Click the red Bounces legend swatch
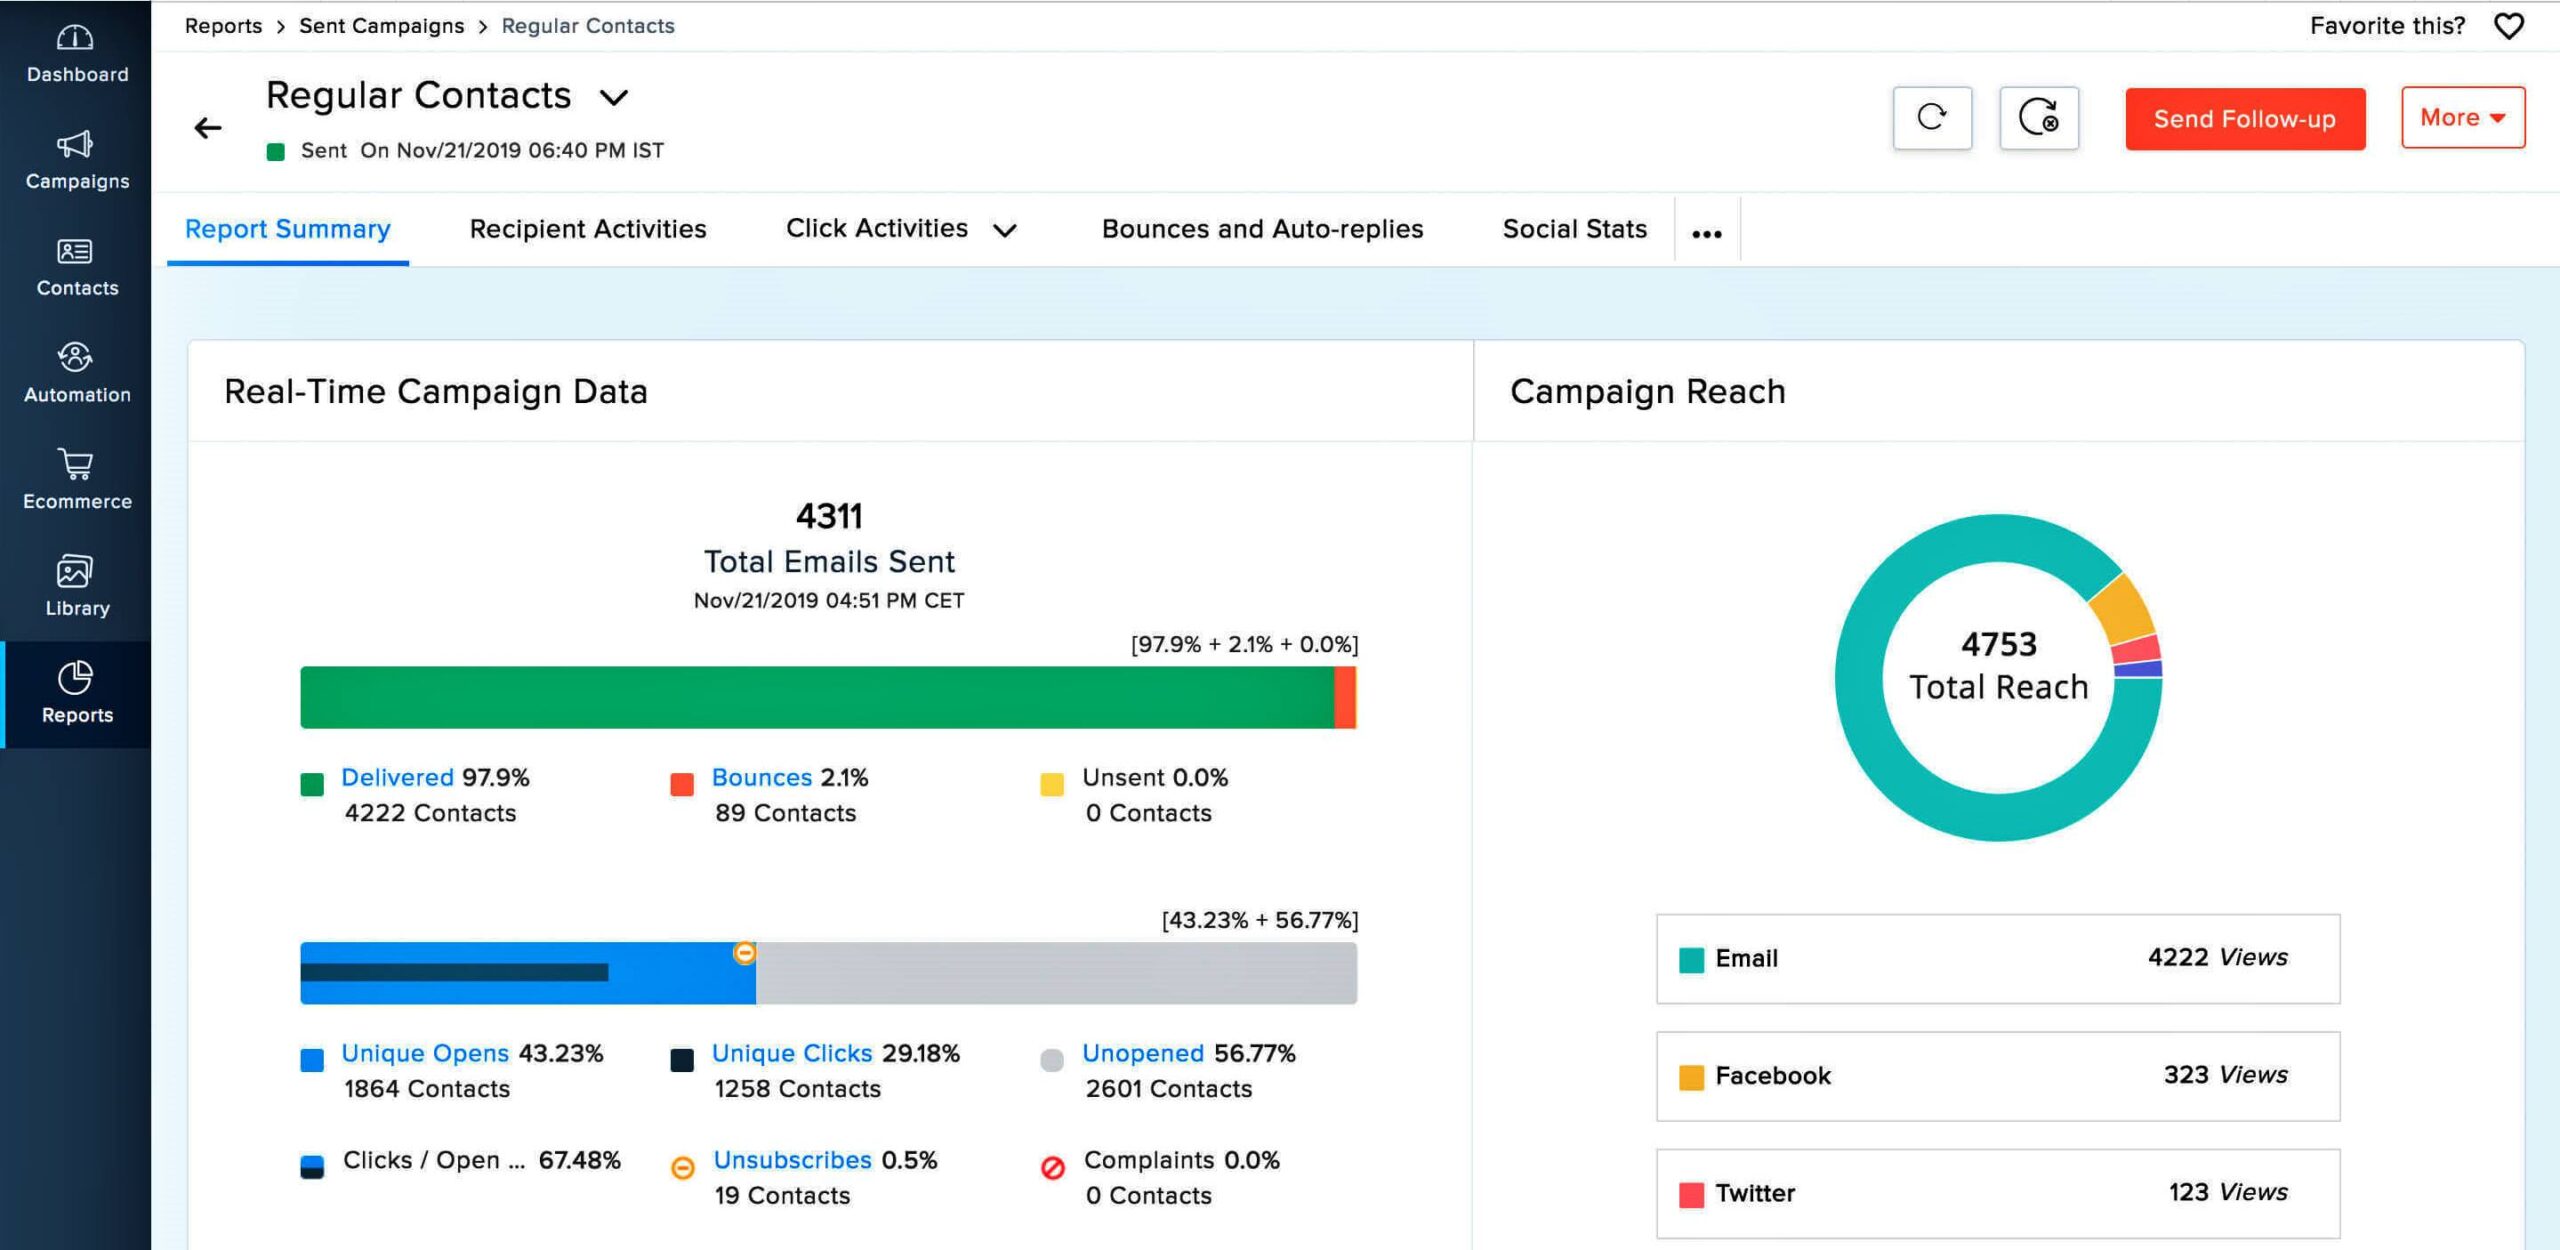 point(682,785)
